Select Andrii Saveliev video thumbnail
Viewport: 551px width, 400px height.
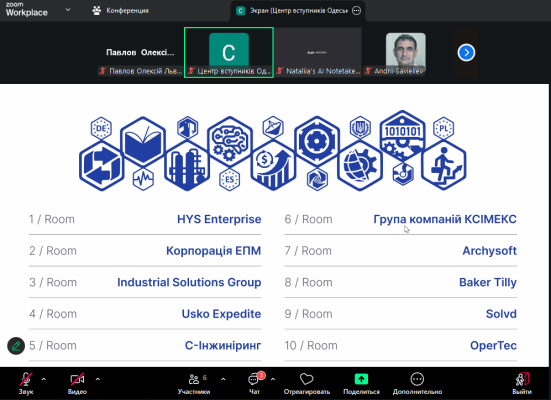point(406,53)
